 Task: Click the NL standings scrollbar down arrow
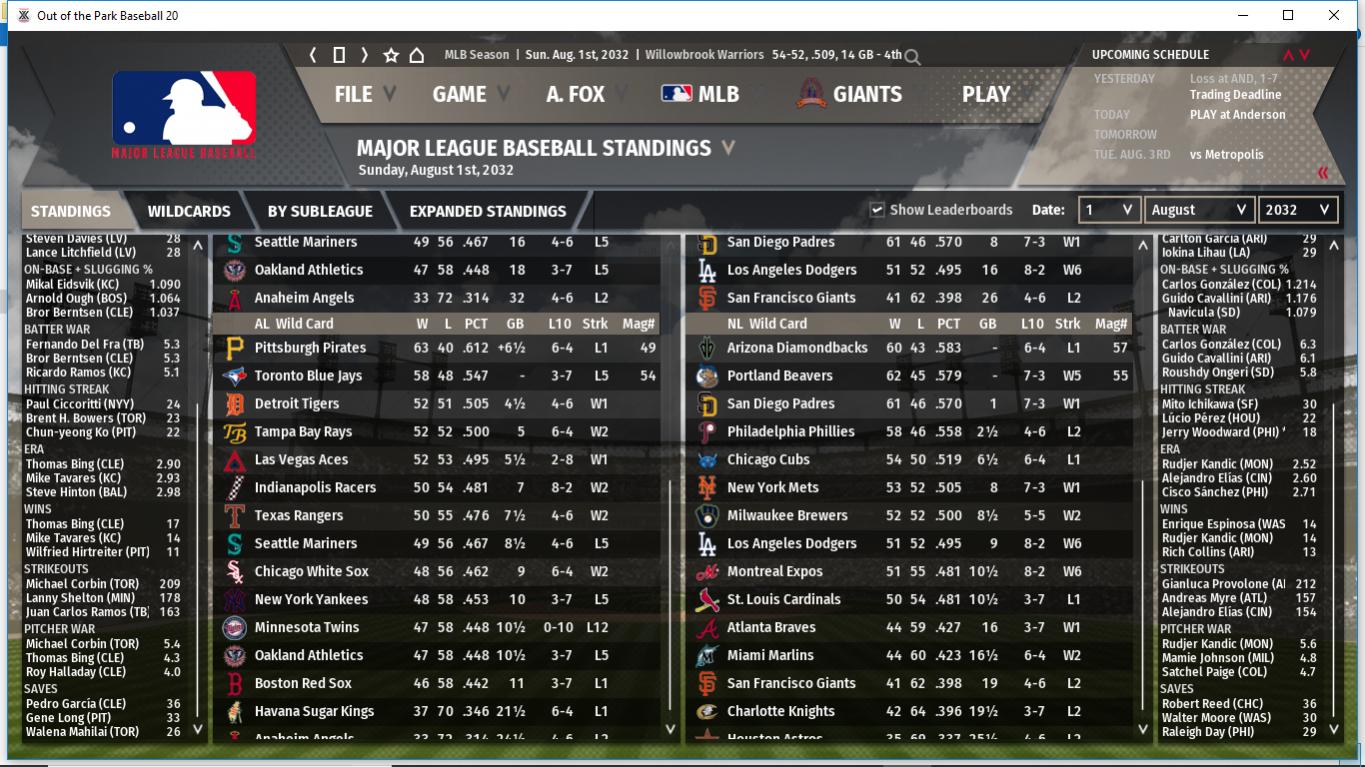click(x=1144, y=729)
